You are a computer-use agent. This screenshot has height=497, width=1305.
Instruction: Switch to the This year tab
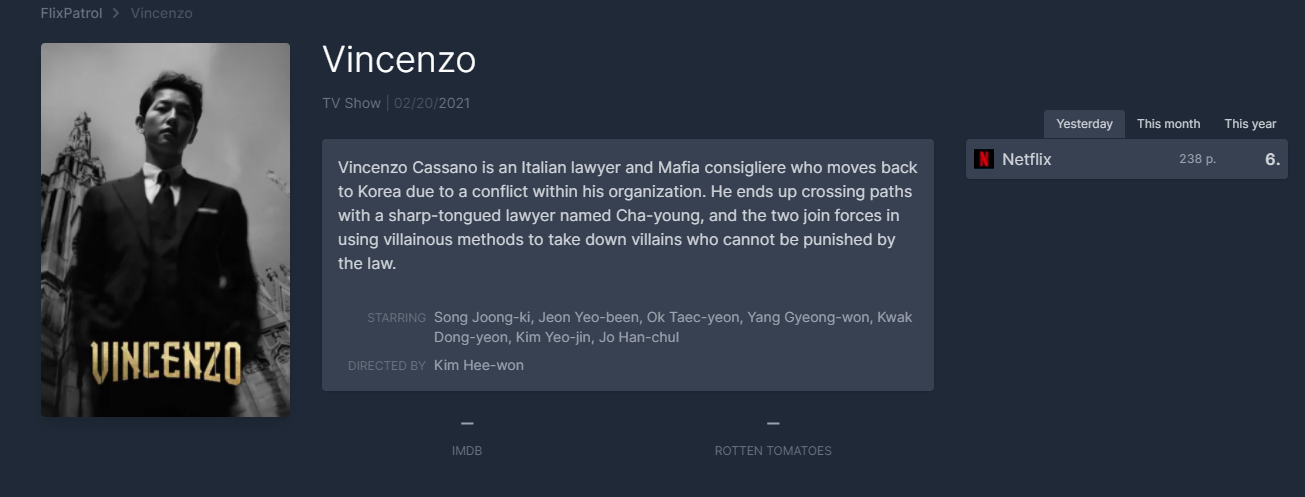1250,124
